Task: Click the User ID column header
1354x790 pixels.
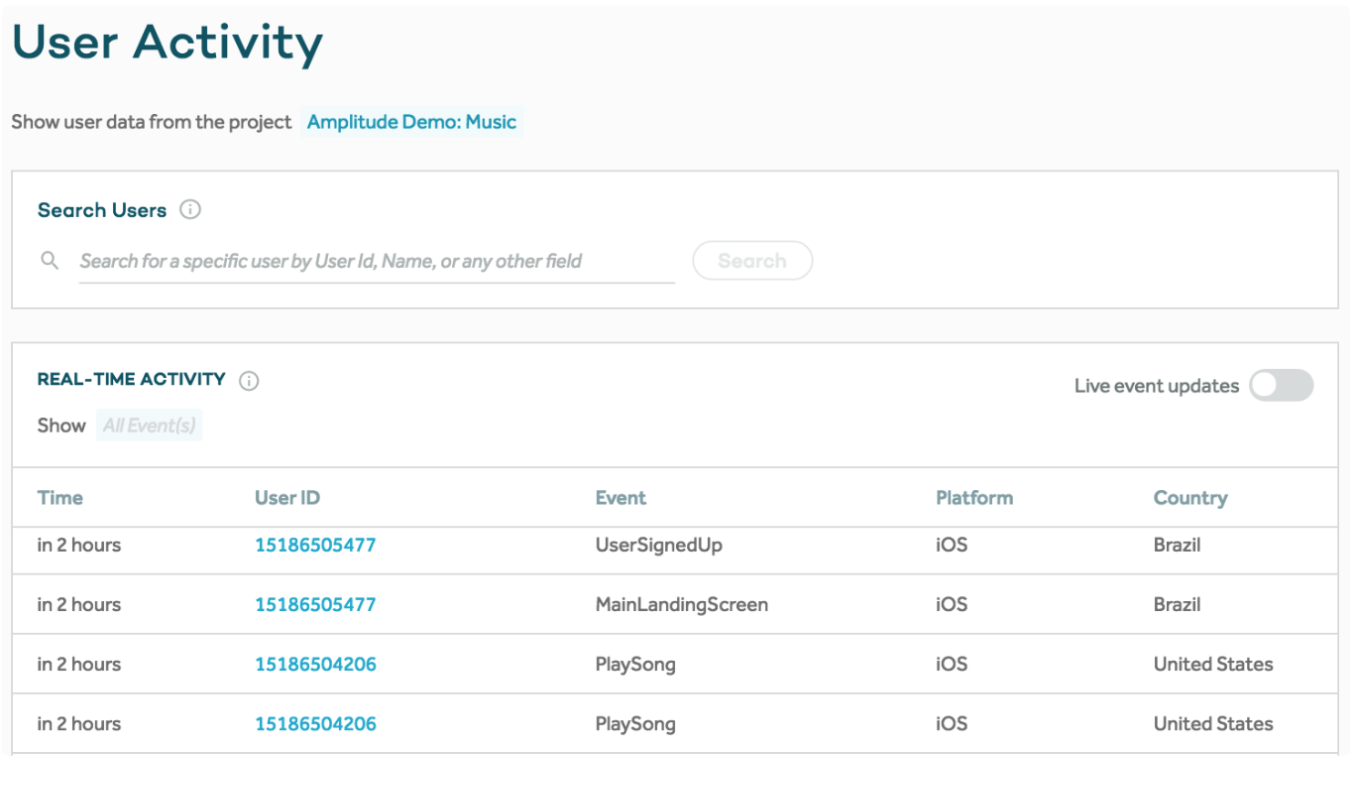Action: (x=287, y=498)
